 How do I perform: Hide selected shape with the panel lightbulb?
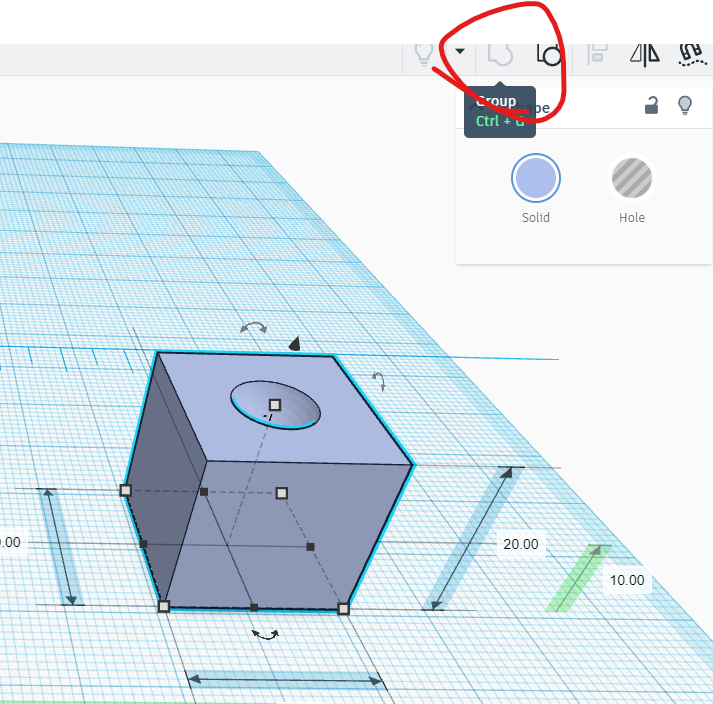[x=685, y=106]
